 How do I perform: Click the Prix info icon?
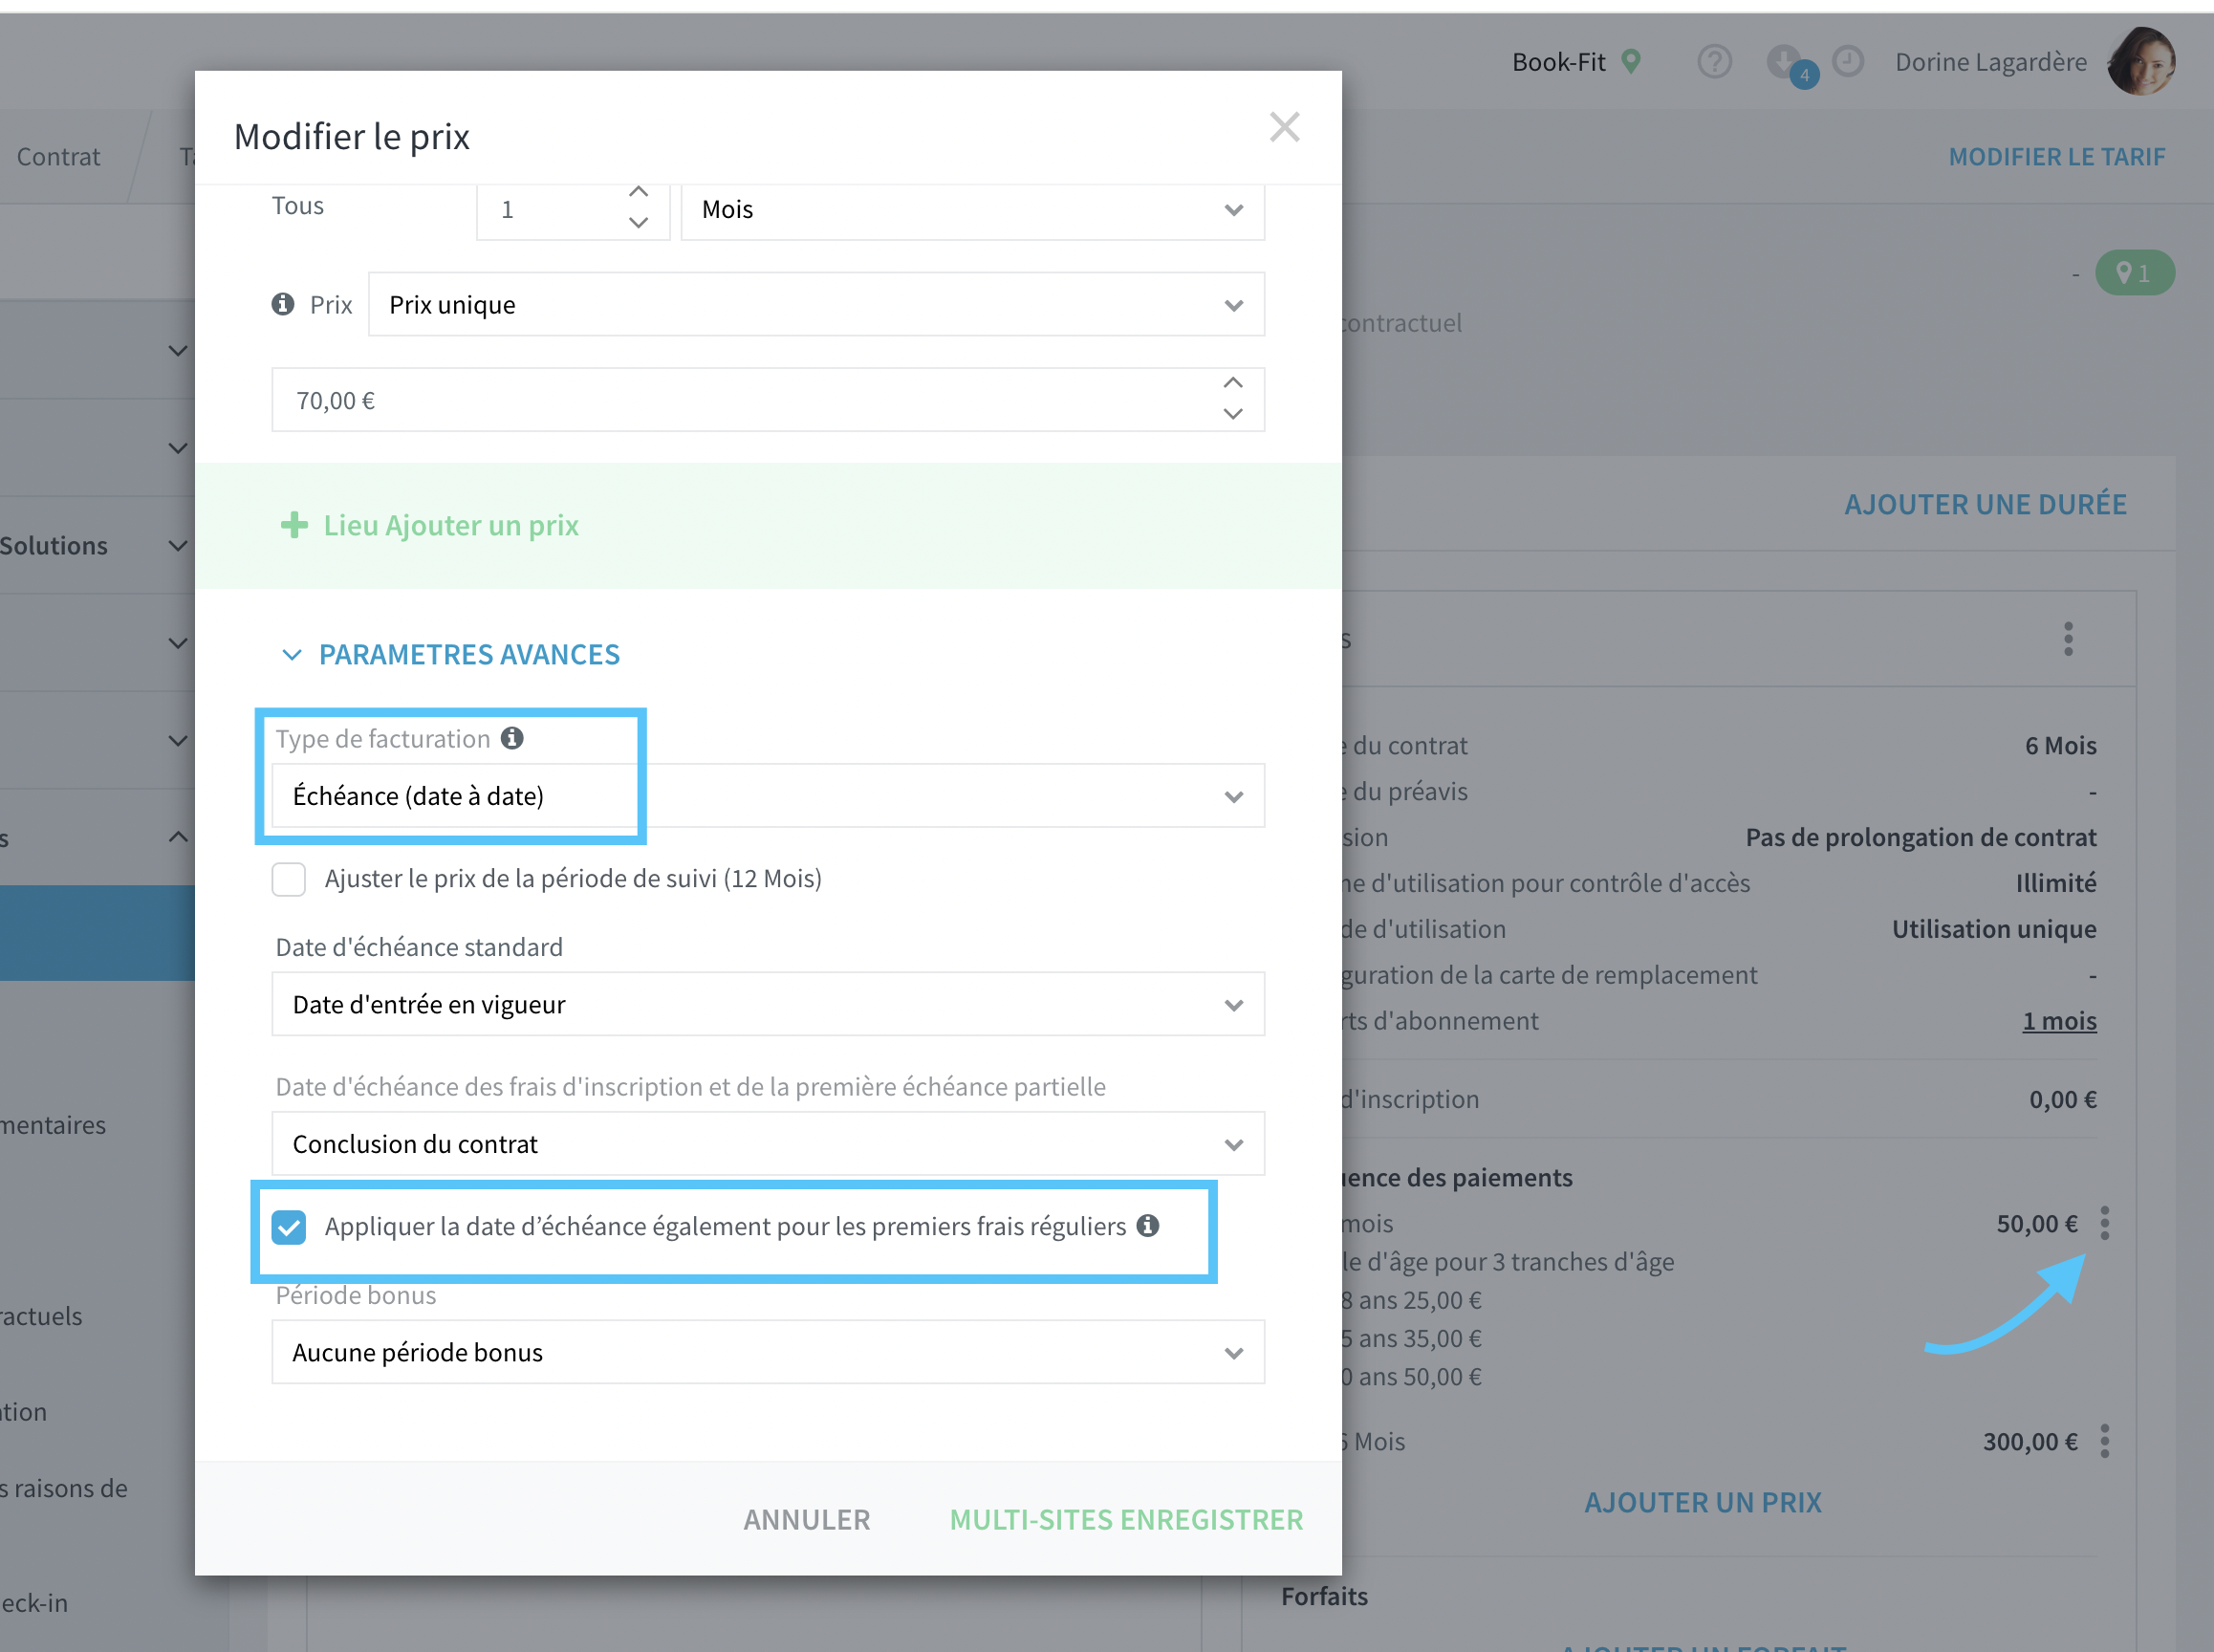pos(283,304)
